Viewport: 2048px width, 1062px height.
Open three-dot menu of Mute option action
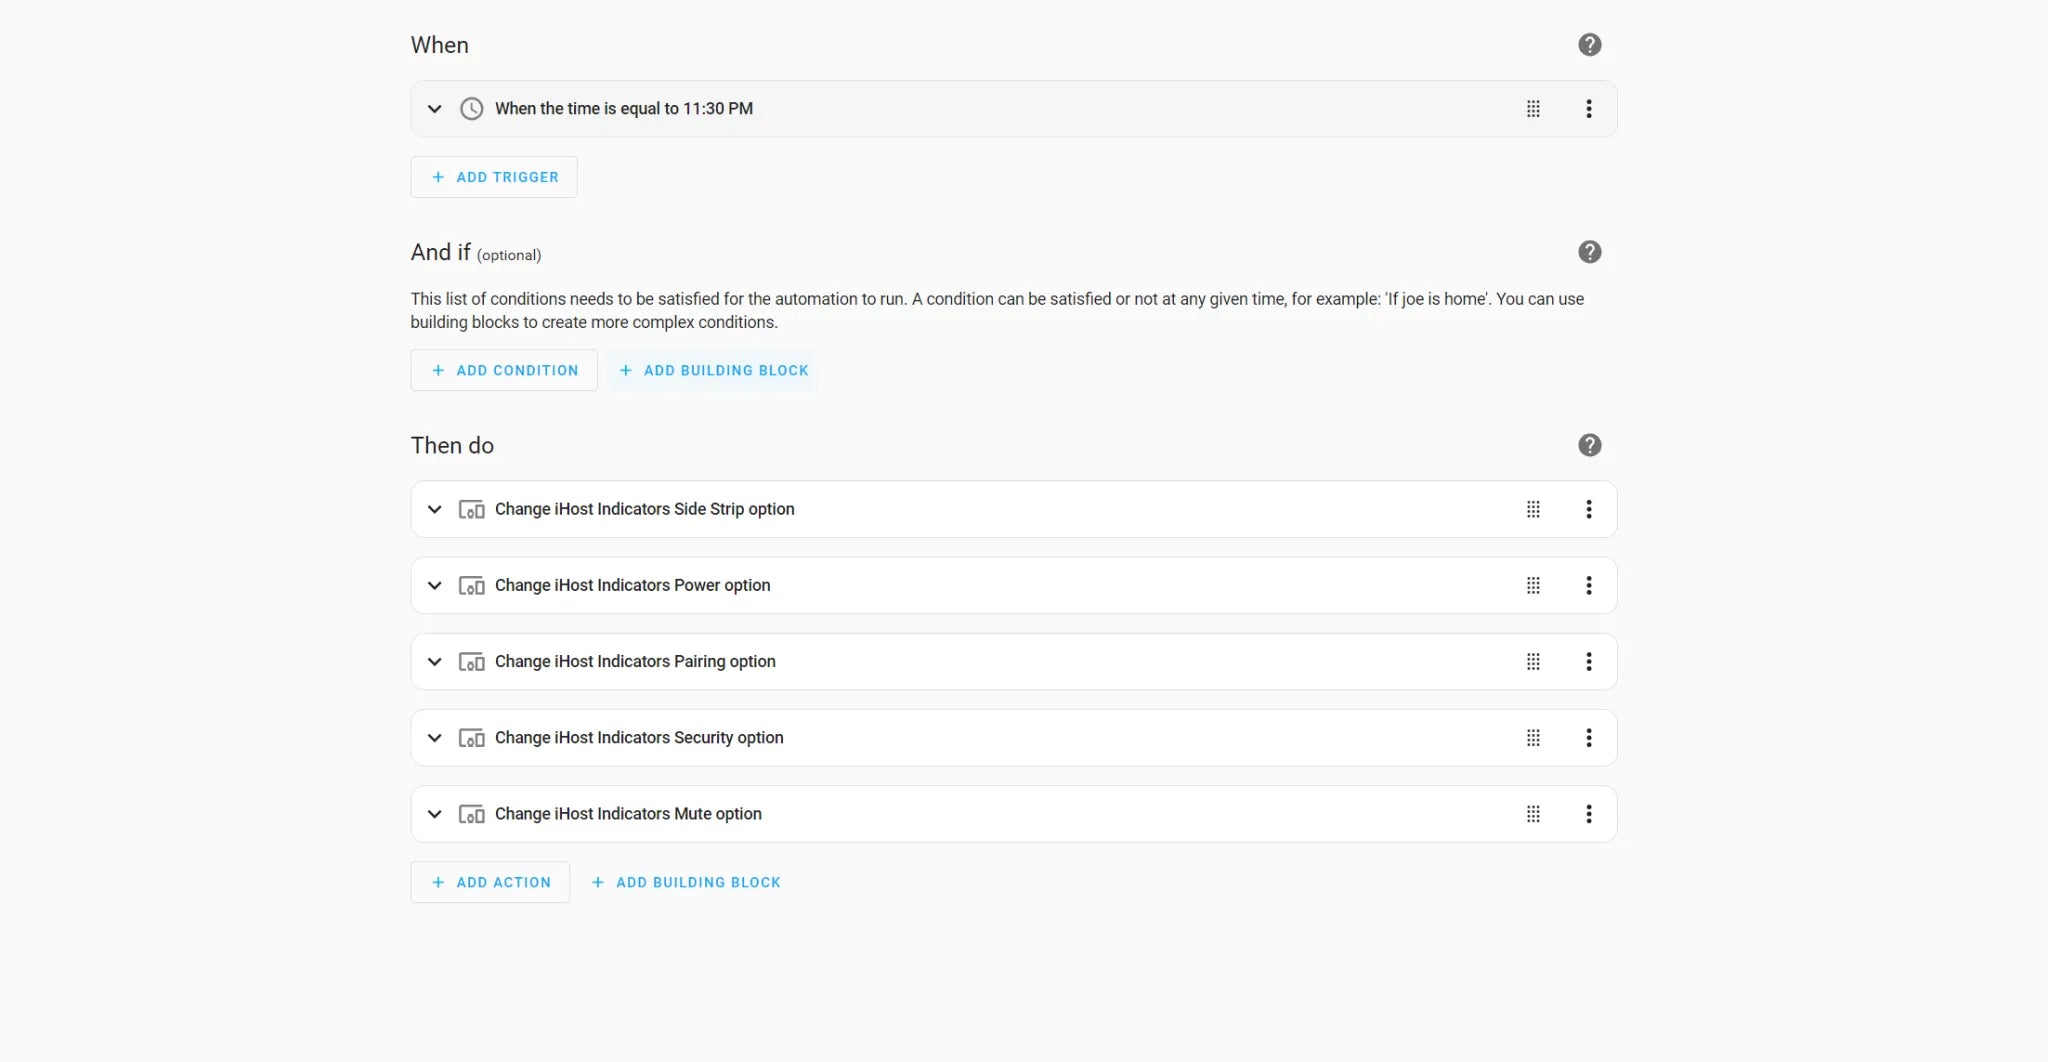pyautogui.click(x=1588, y=814)
